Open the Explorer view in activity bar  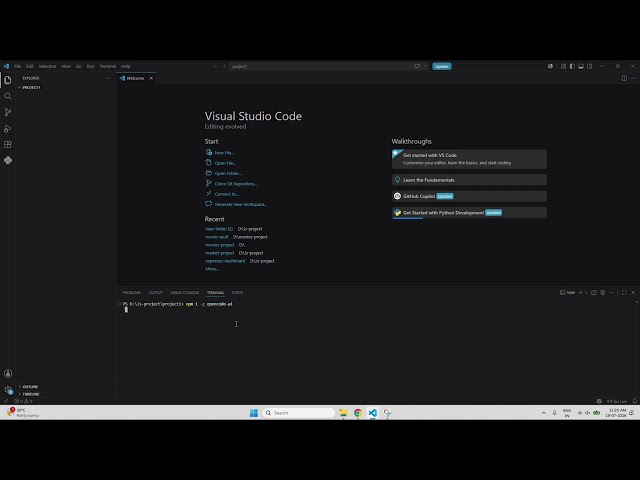8,80
